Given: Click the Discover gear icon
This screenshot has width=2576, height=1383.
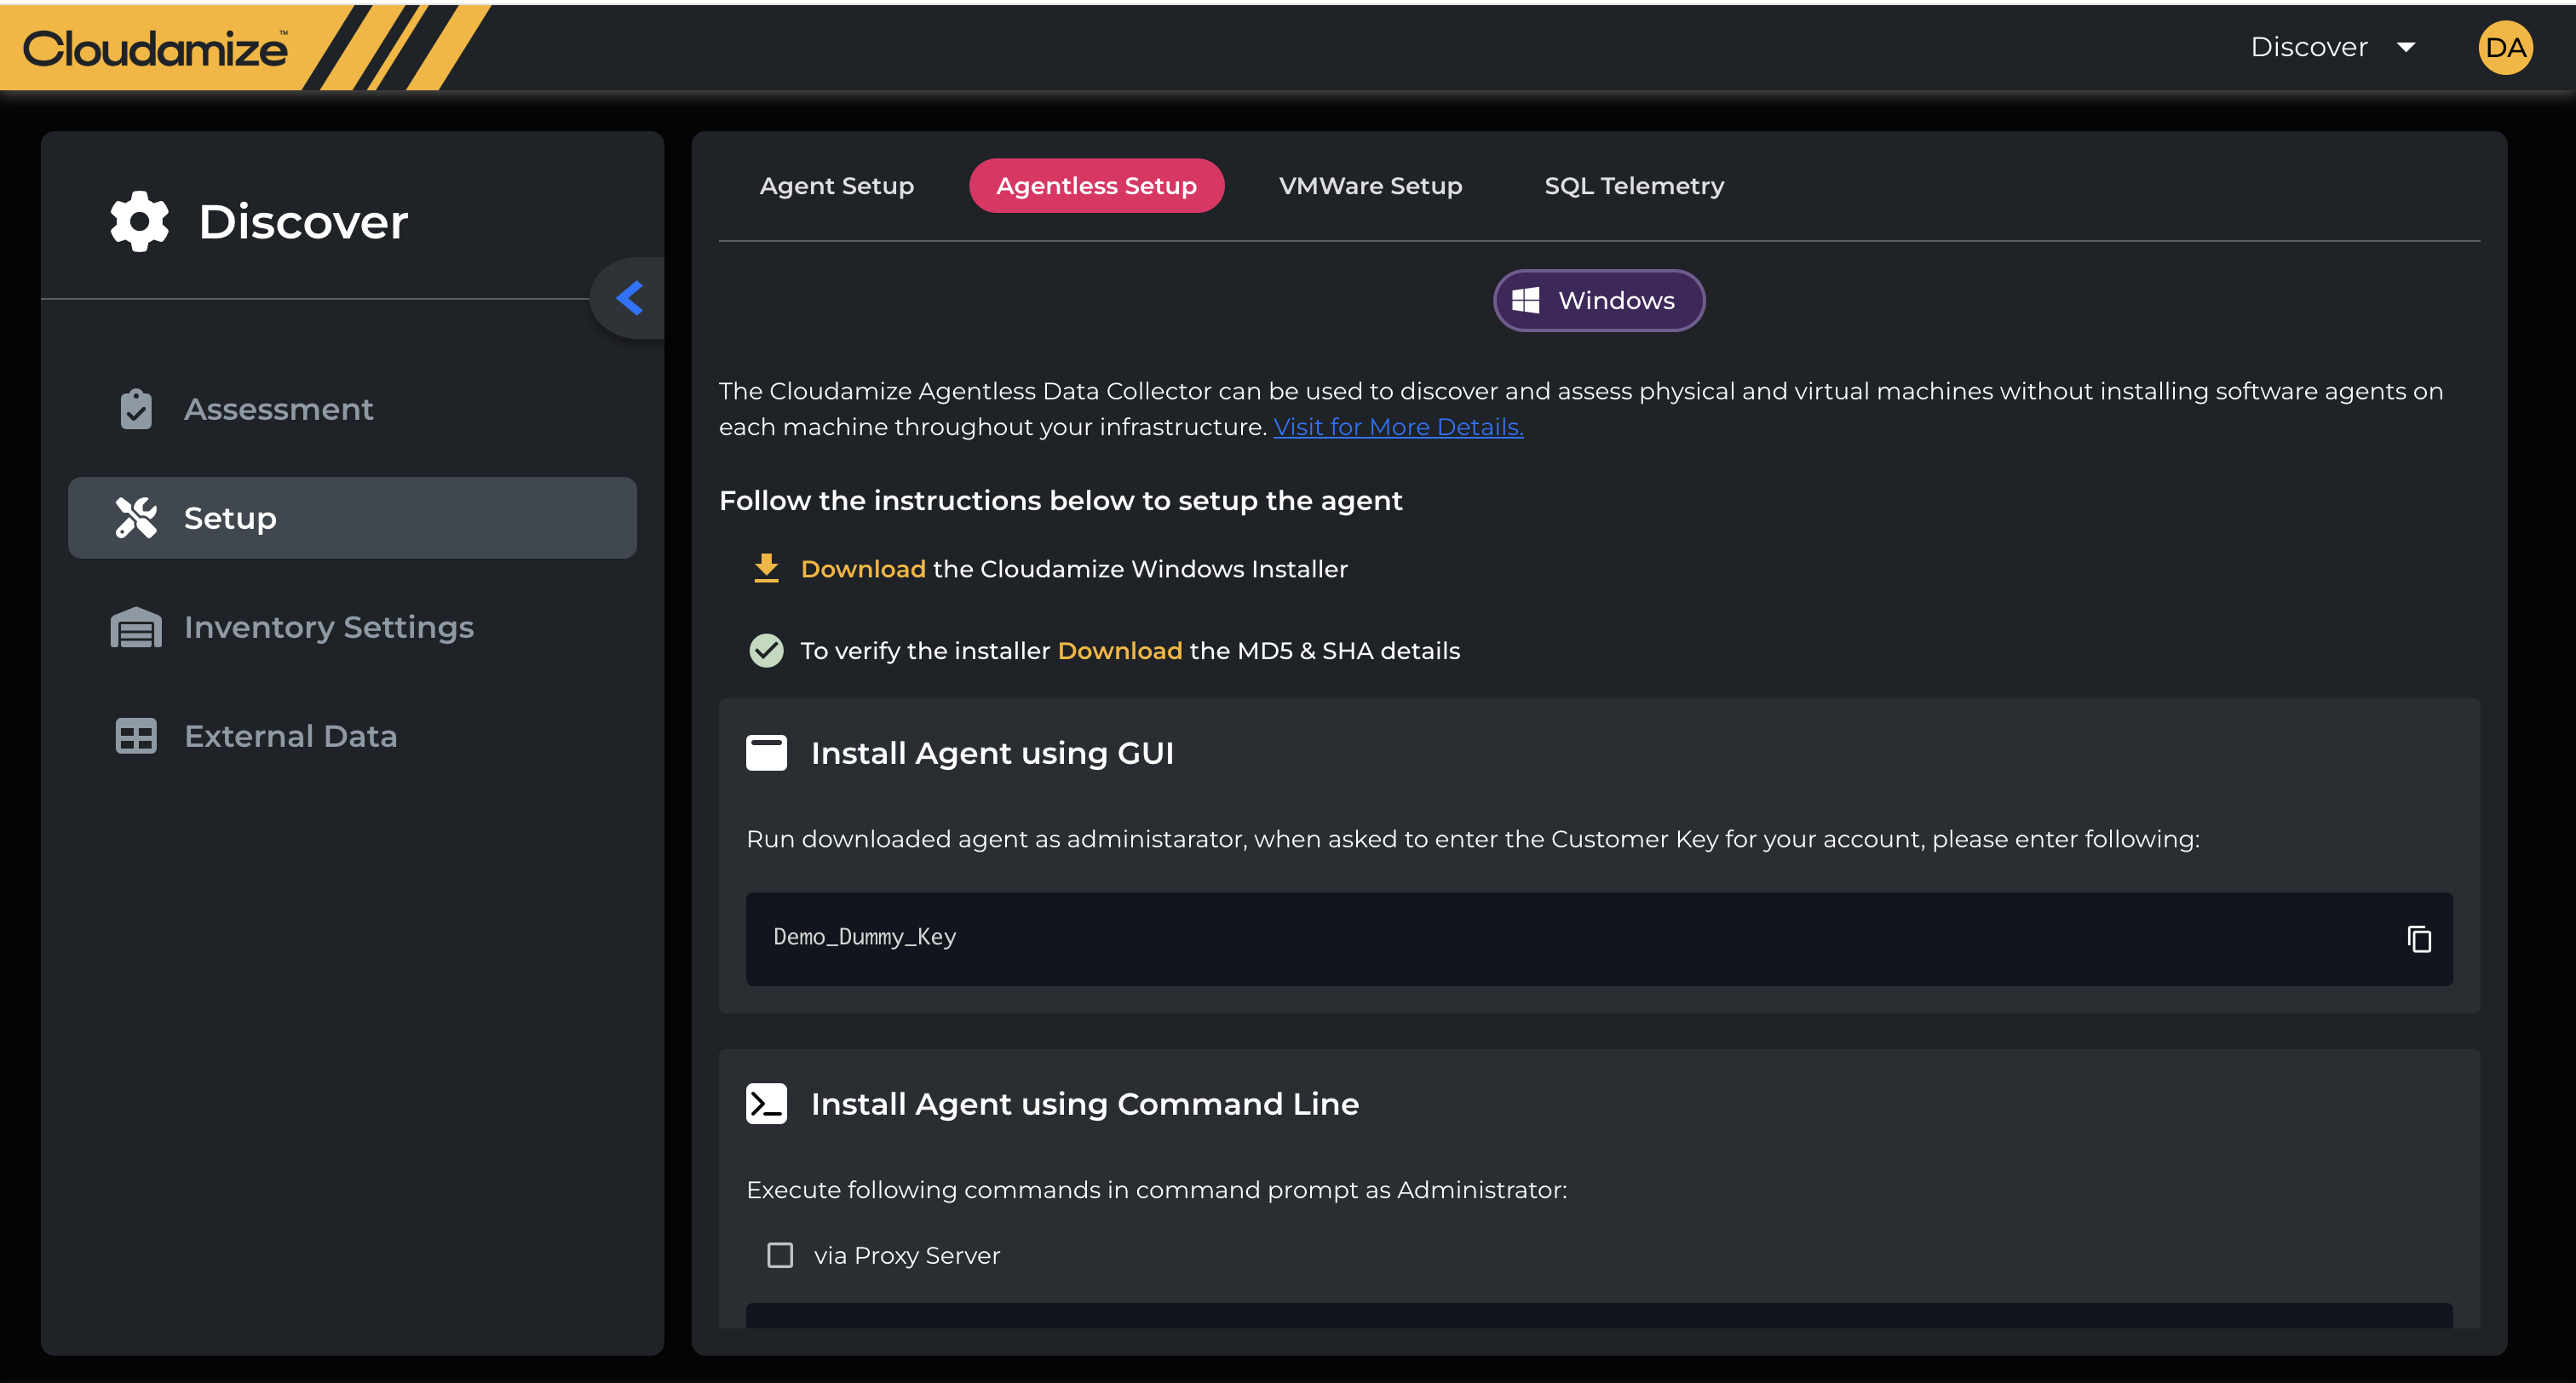Looking at the screenshot, I should click(x=139, y=221).
